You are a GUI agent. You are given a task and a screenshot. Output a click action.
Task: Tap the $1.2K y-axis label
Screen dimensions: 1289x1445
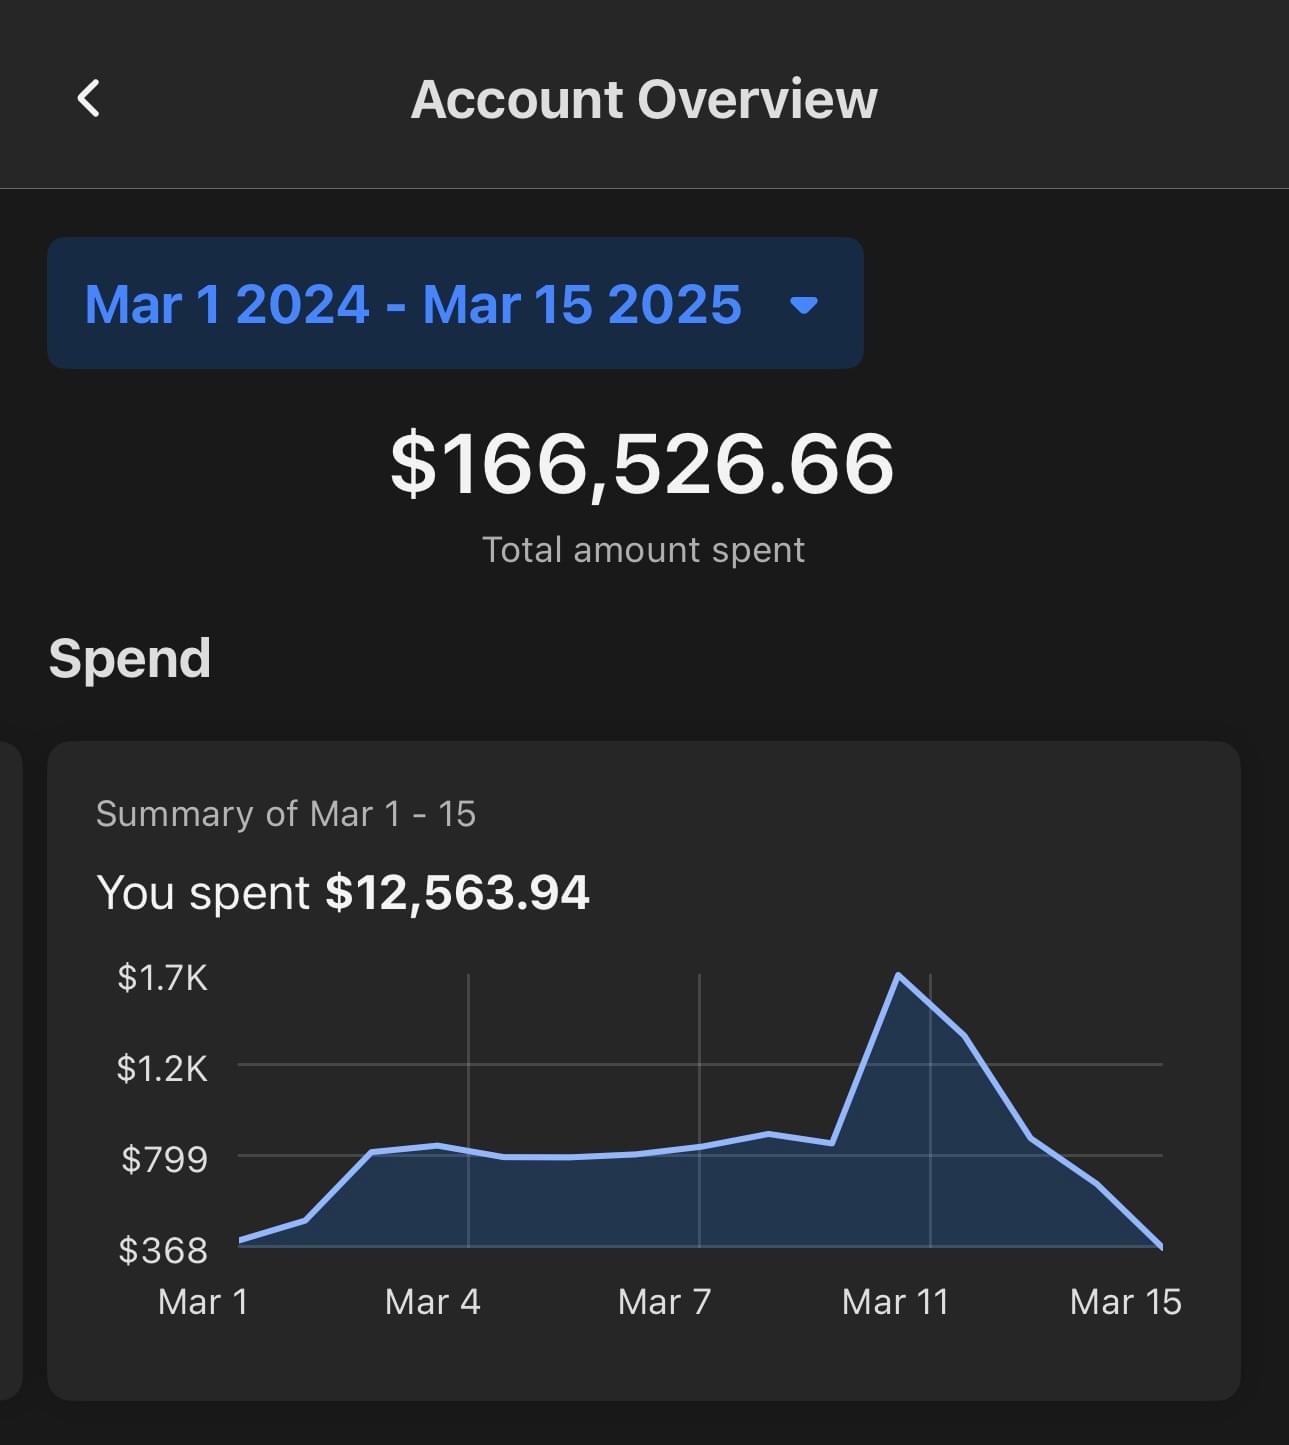[162, 1068]
